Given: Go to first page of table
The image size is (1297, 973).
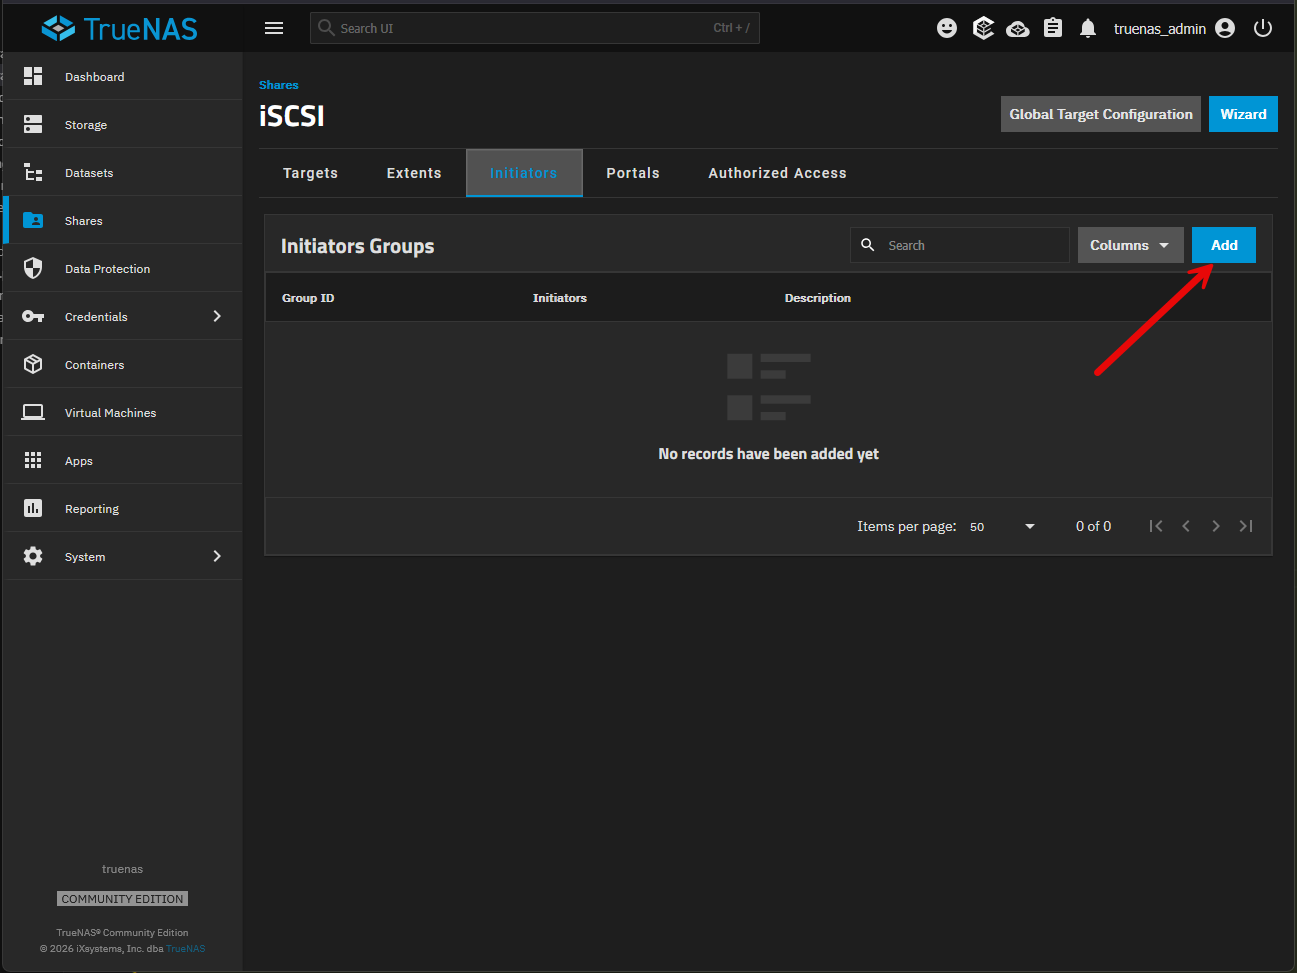Looking at the screenshot, I should [x=1156, y=526].
